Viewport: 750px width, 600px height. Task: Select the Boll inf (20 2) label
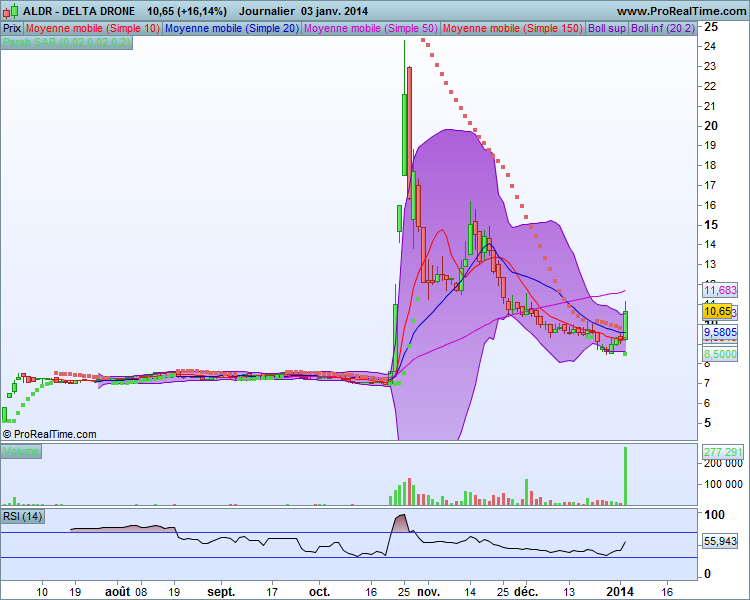(662, 28)
